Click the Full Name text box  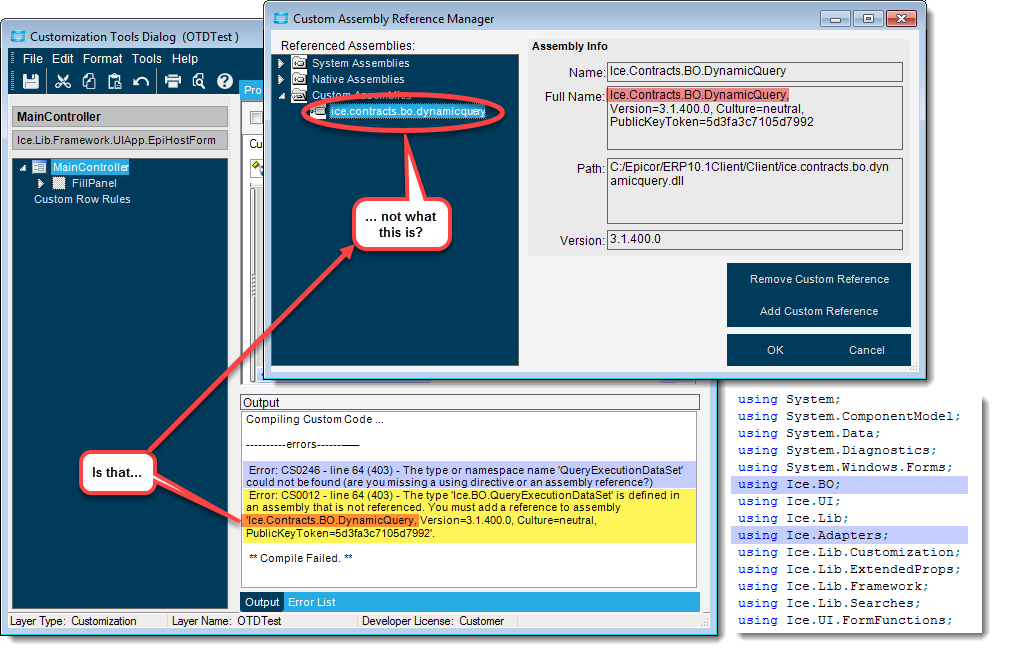click(755, 118)
